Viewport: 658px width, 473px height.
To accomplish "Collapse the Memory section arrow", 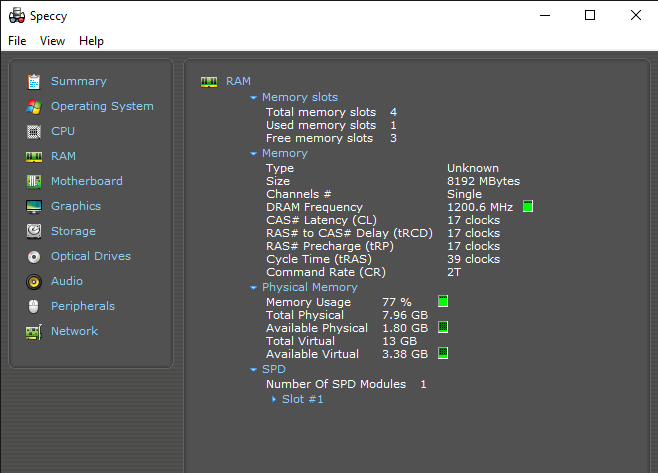I will pyautogui.click(x=253, y=154).
